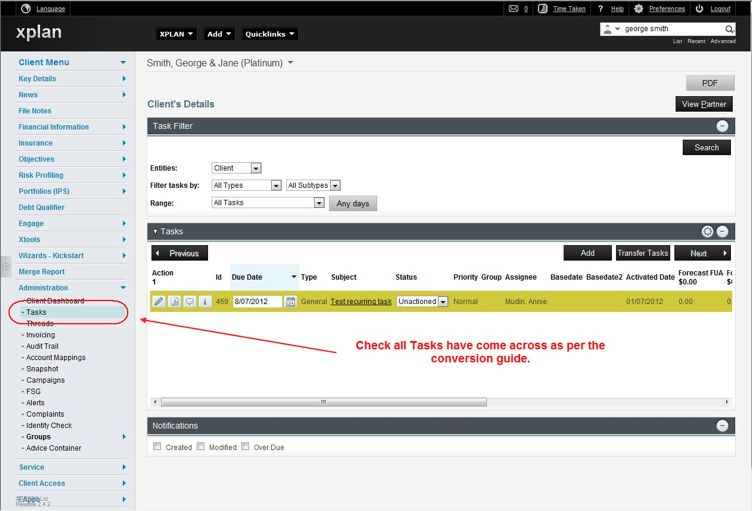752x511 pixels.
Task: Open Invoicing under Administration
Action: 40,335
